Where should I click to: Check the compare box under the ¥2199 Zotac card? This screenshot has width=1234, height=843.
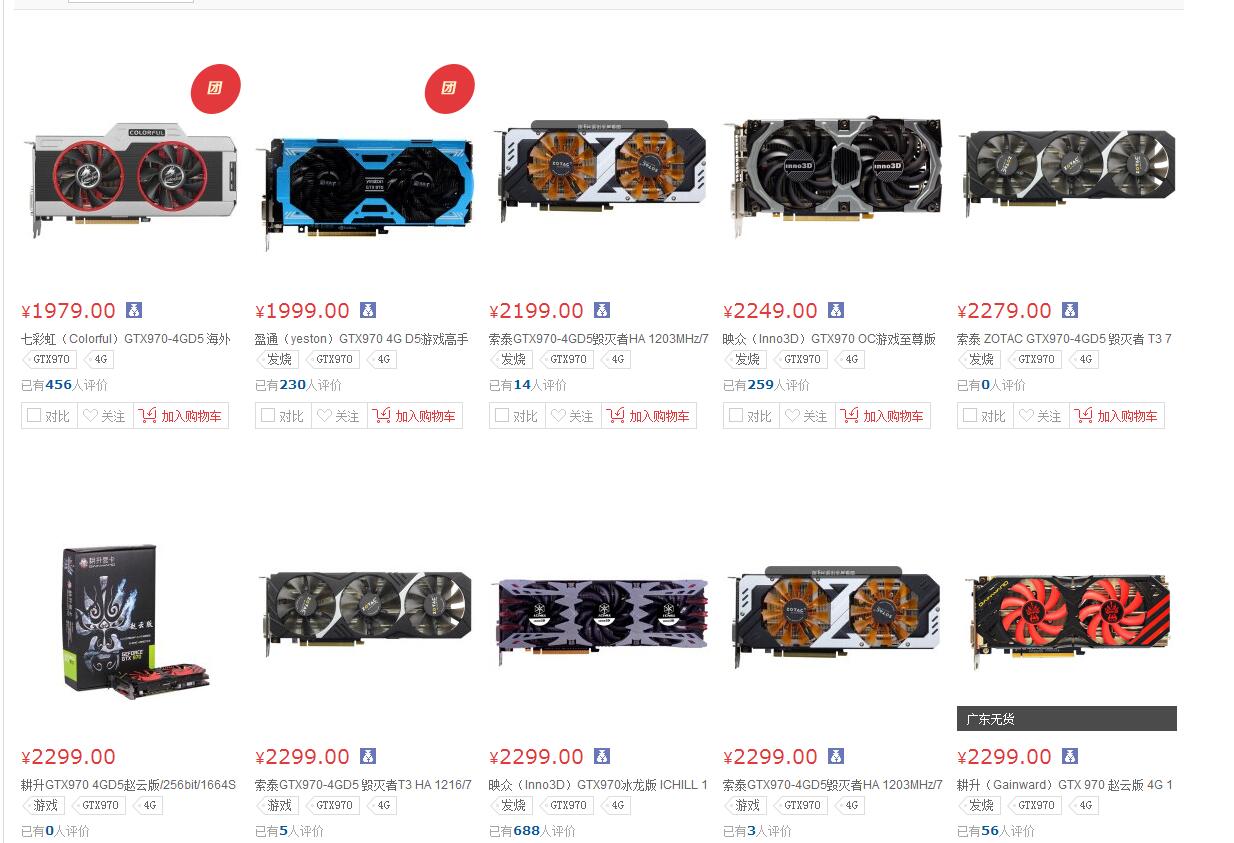coord(502,415)
